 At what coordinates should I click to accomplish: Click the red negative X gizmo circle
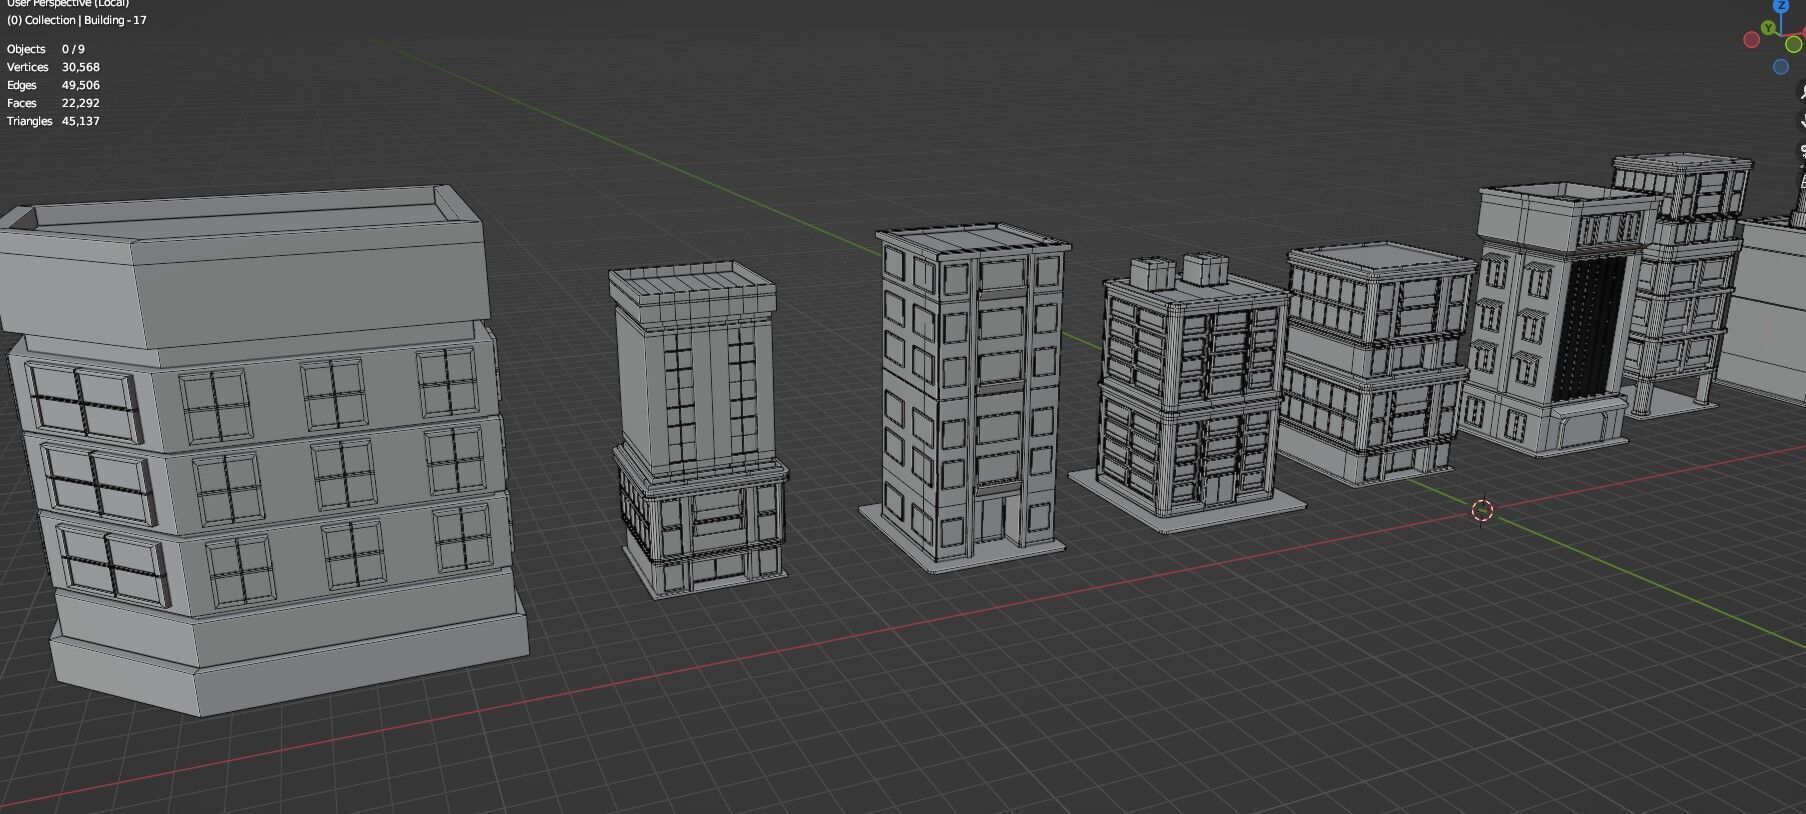[x=1751, y=40]
